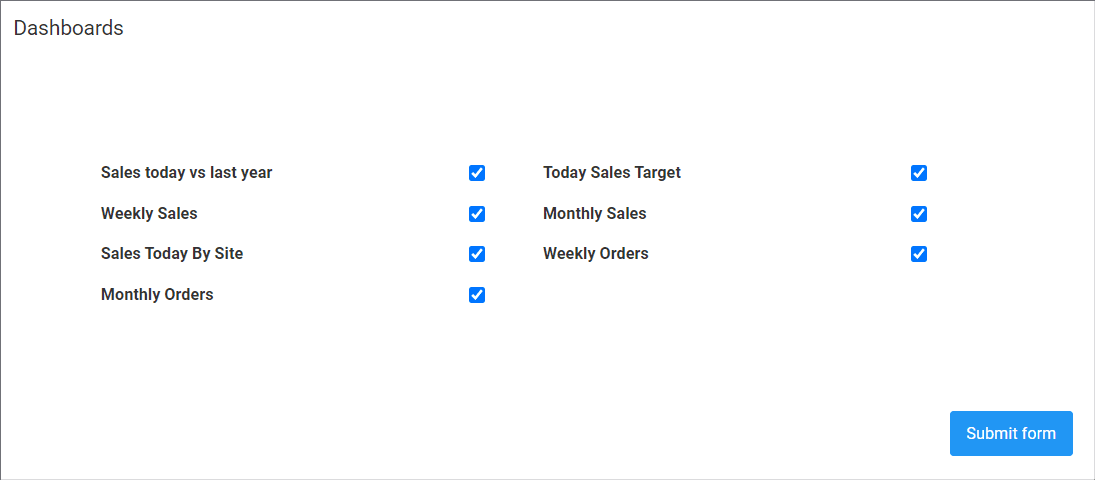
Task: Disable the Monthly Orders checkbox
Action: point(477,295)
